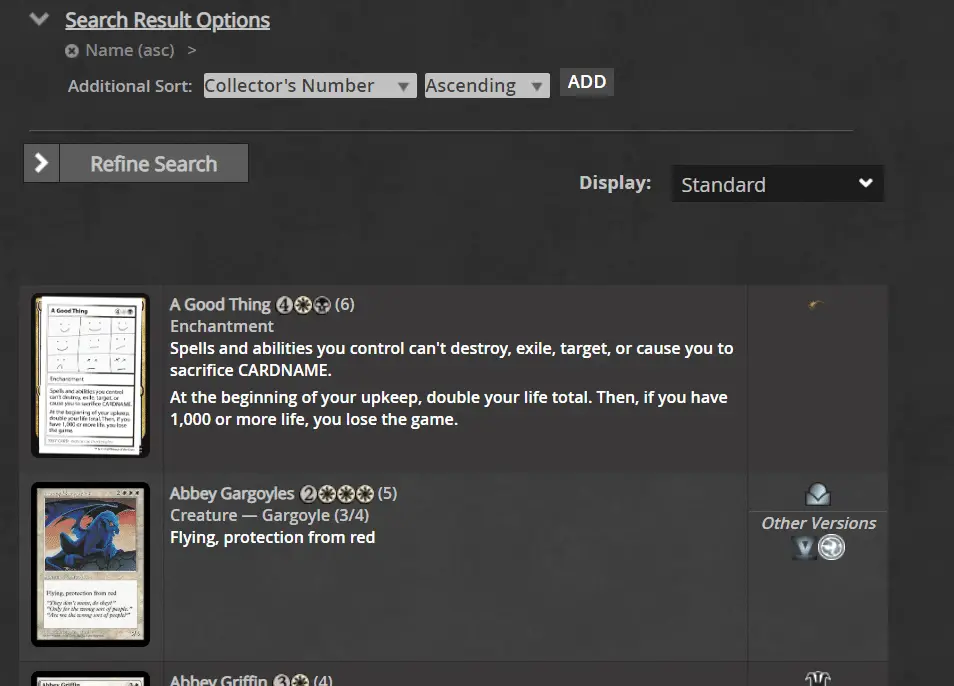954x686 pixels.
Task: Open the Abbey Gargoyles card image
Action: point(91,564)
